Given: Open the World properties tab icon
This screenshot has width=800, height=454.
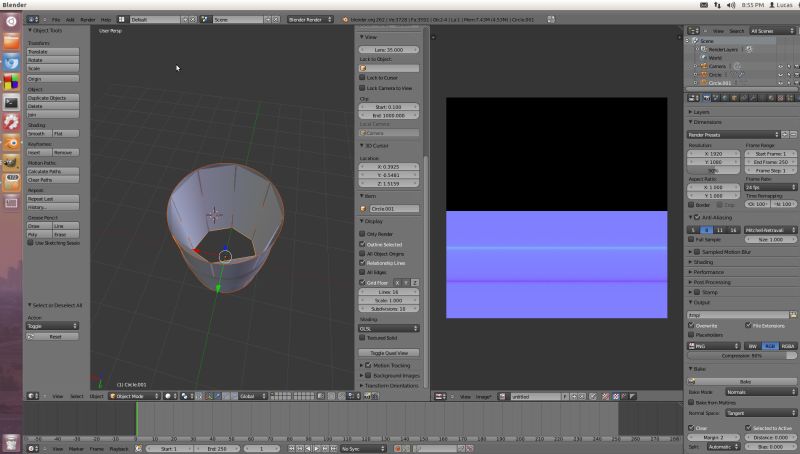Looking at the screenshot, I should coord(725,98).
